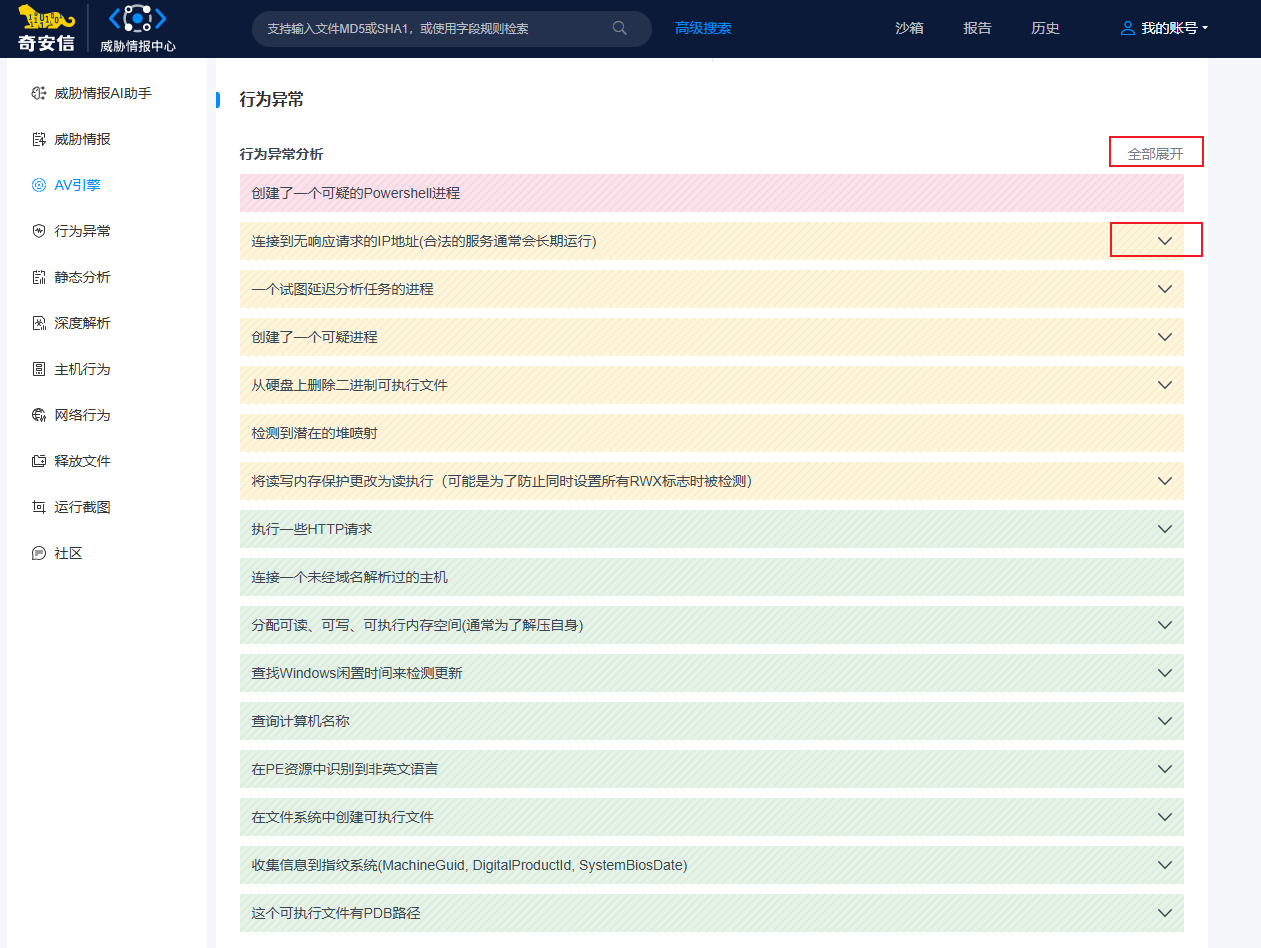The image size is (1261, 948).
Task: Open 主机行为 sidebar entry
Action: (x=82, y=369)
